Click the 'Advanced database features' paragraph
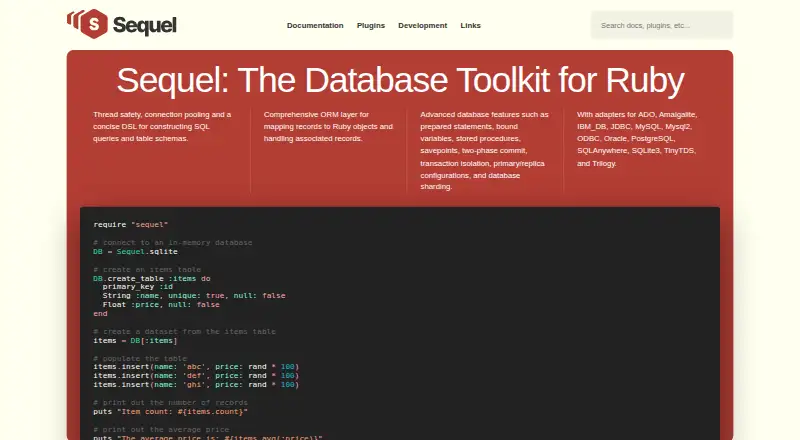Viewport: 800px width, 440px height. 484,151
